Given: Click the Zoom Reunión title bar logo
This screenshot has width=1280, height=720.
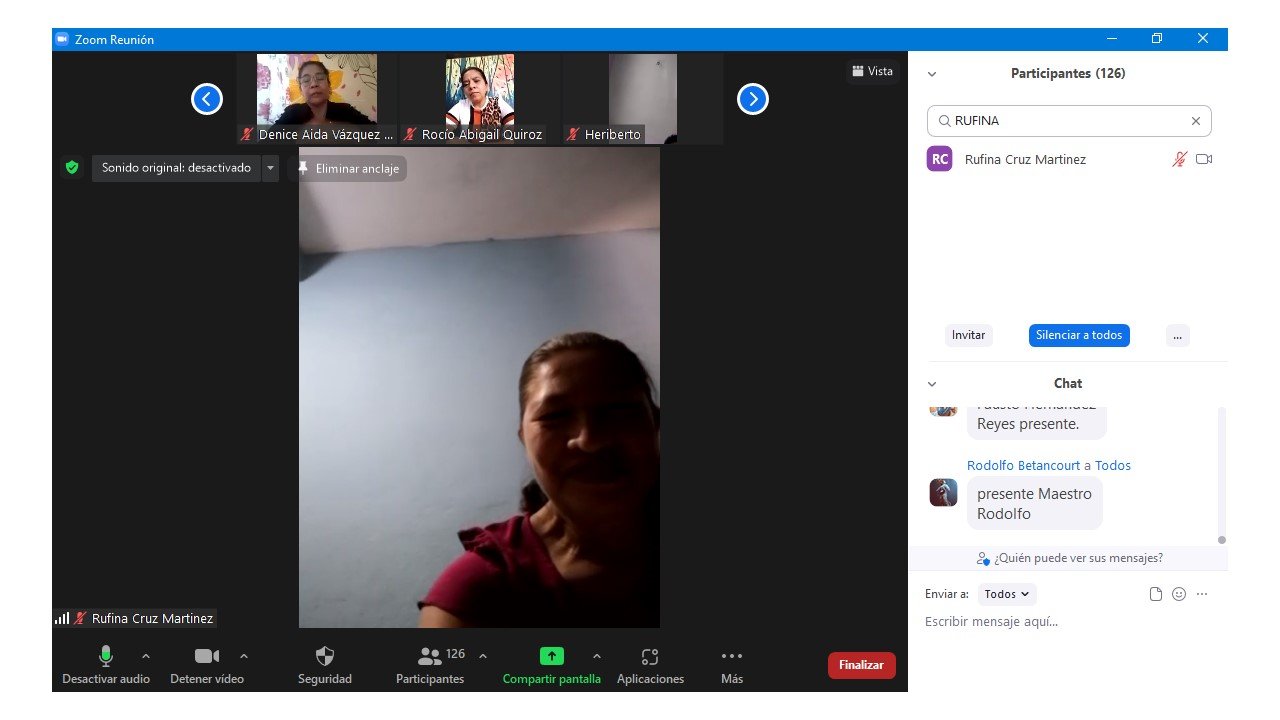Looking at the screenshot, I should [62, 39].
